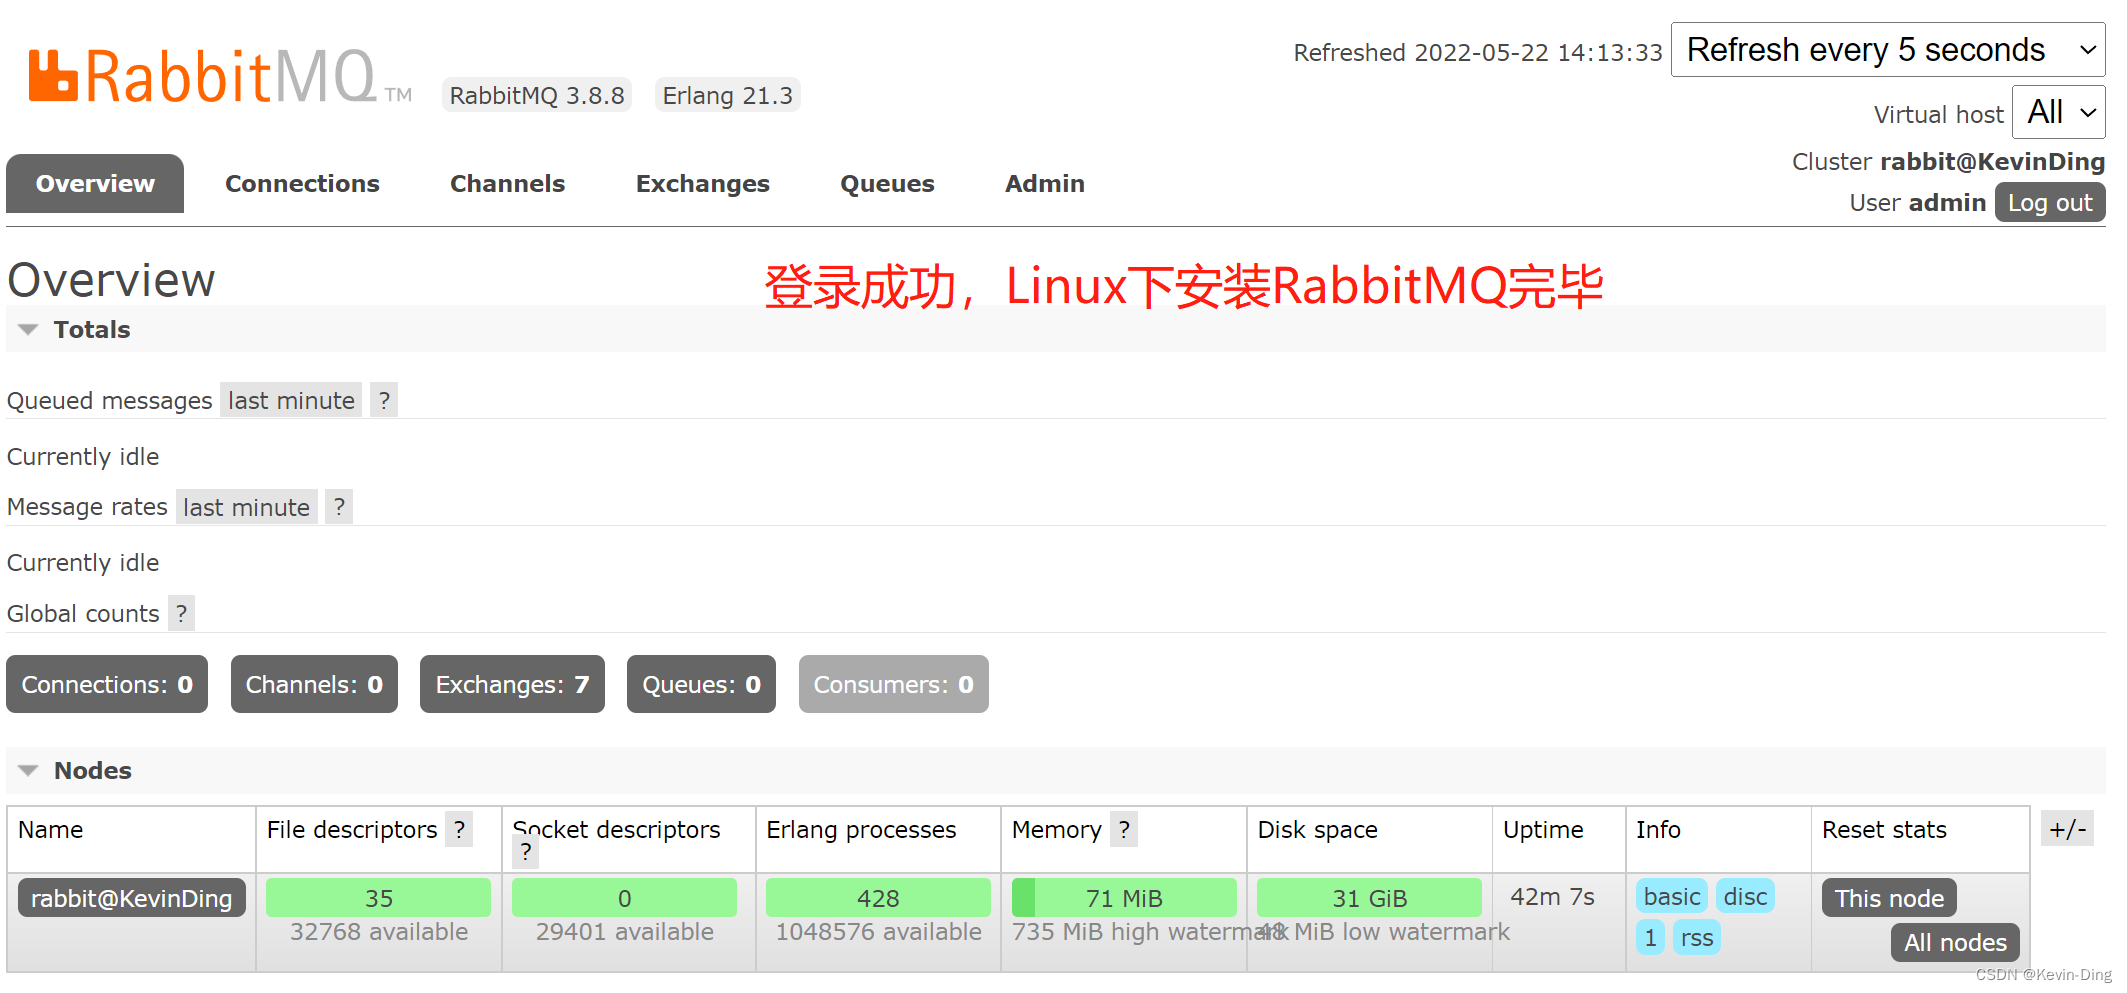Image resolution: width=2127 pixels, height=993 pixels.
Task: Click the disc info tag
Action: [1745, 896]
